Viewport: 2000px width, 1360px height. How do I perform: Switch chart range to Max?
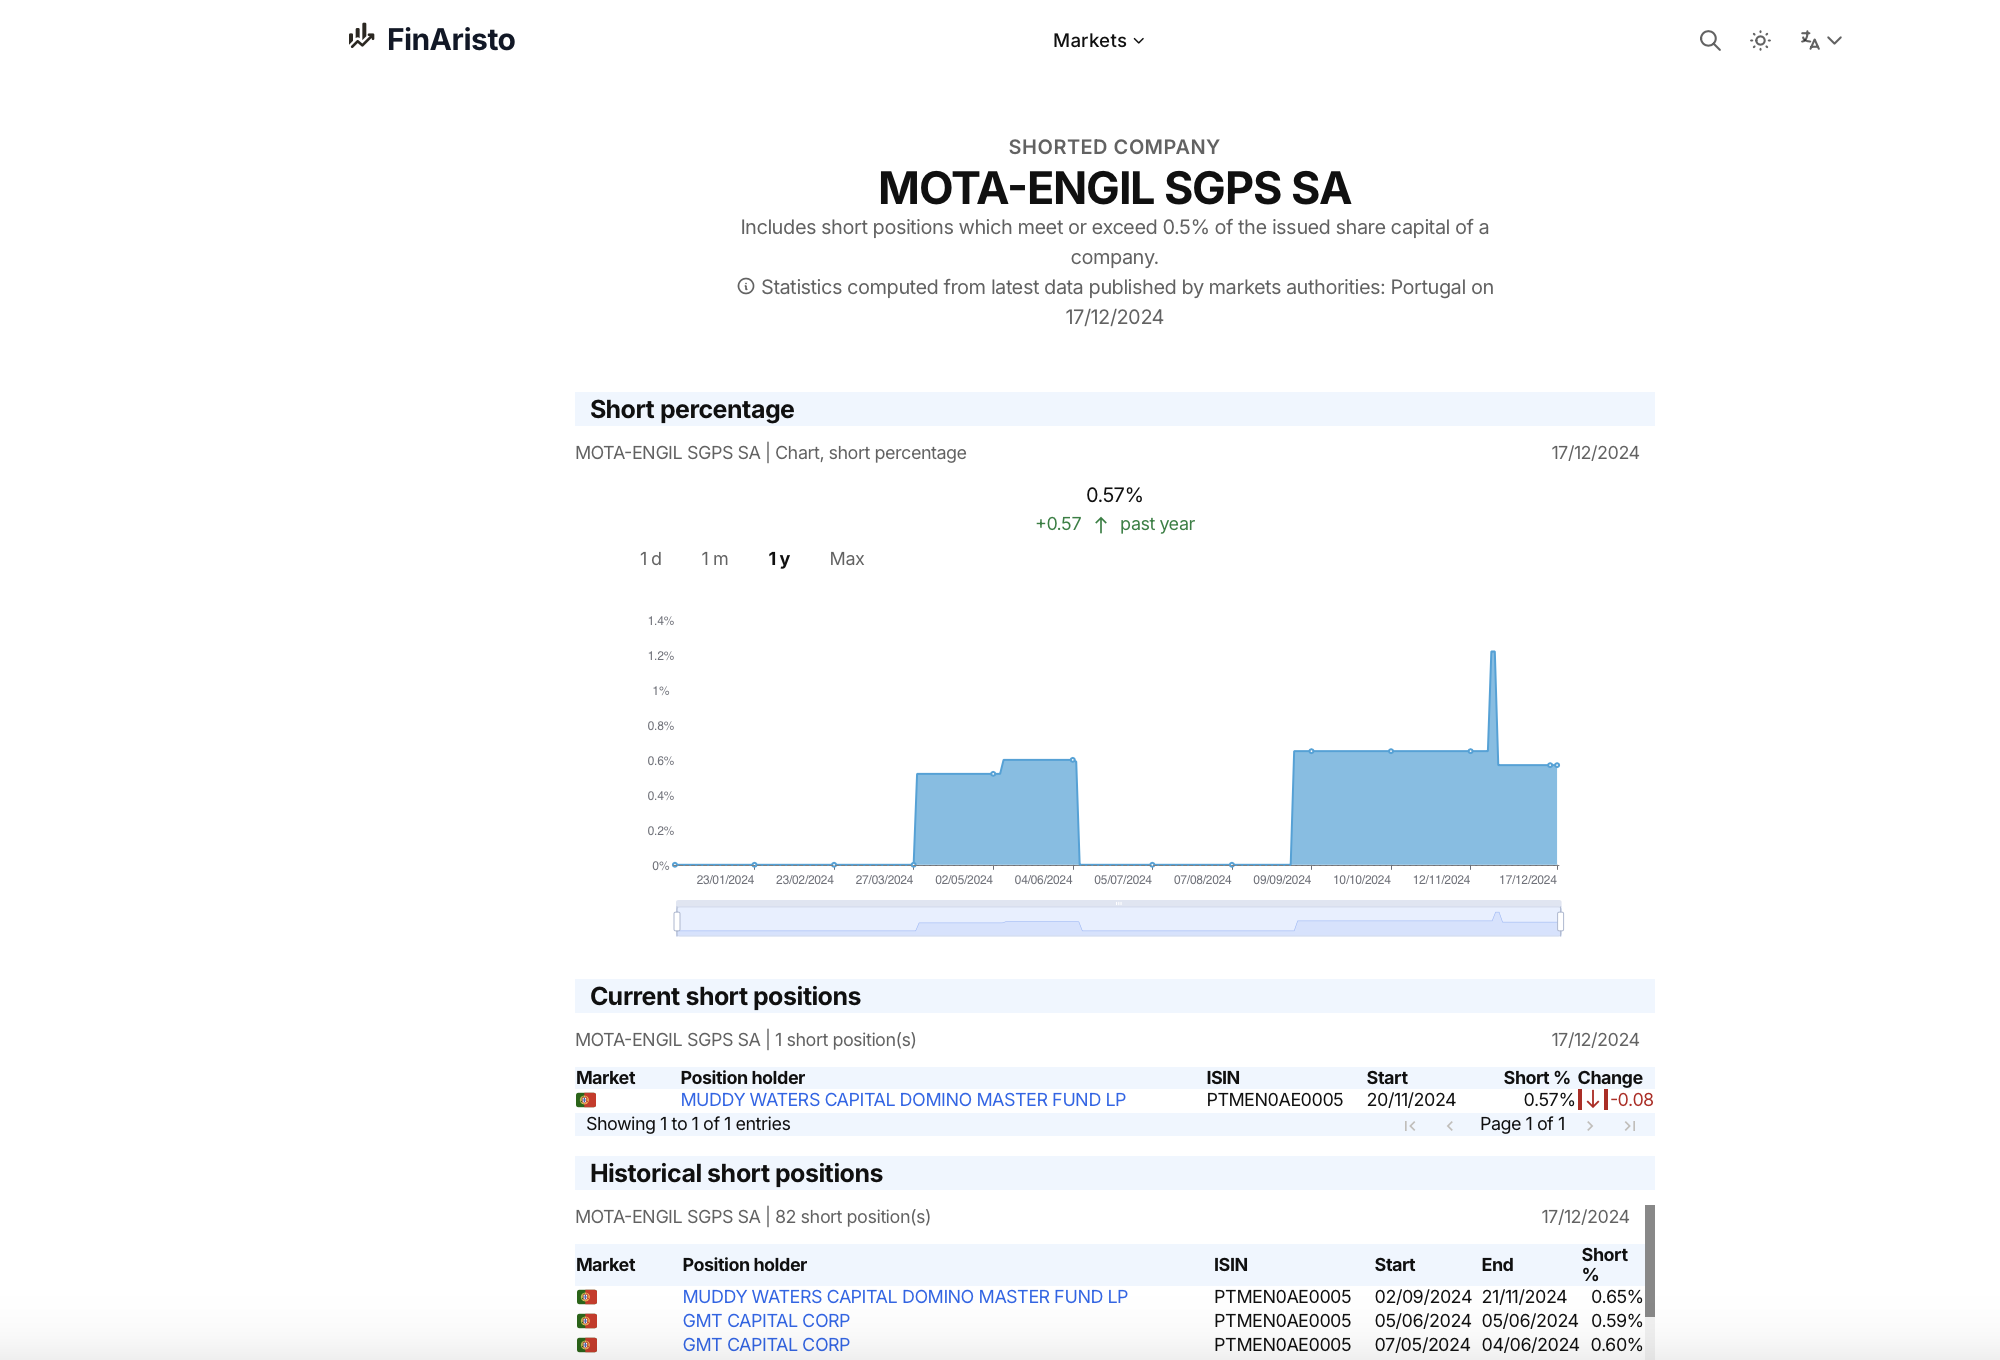click(846, 559)
